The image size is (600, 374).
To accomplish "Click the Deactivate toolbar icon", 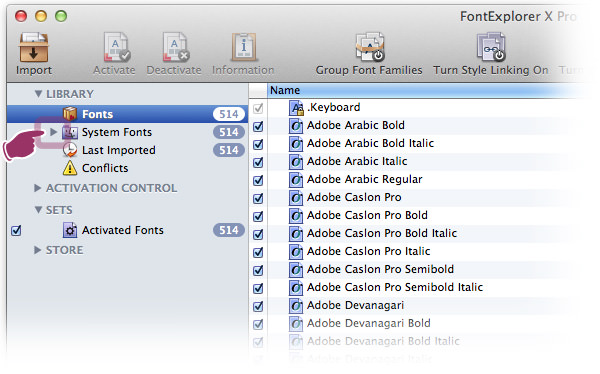I will 175,47.
